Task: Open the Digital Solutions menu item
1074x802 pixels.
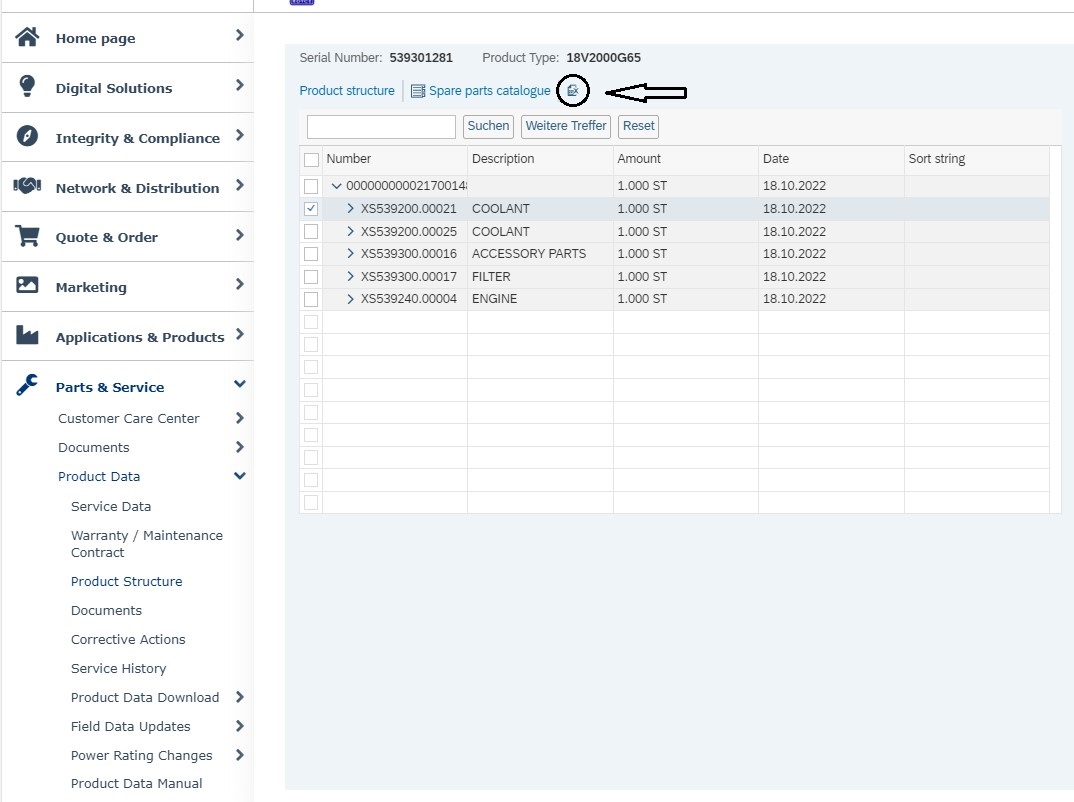Action: [x=114, y=88]
